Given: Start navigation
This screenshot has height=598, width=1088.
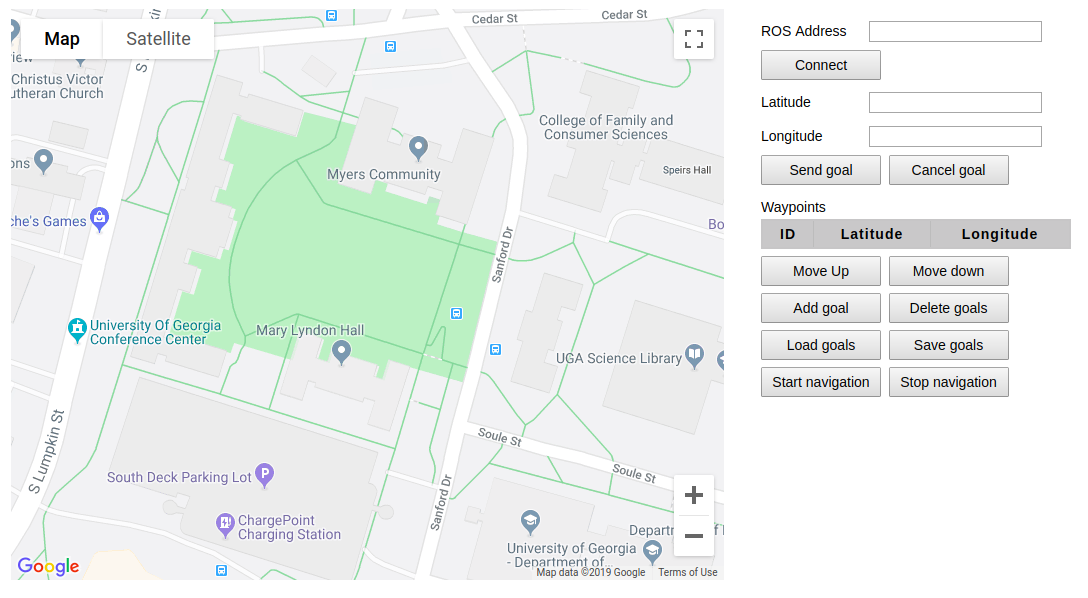Looking at the screenshot, I should (x=821, y=382).
